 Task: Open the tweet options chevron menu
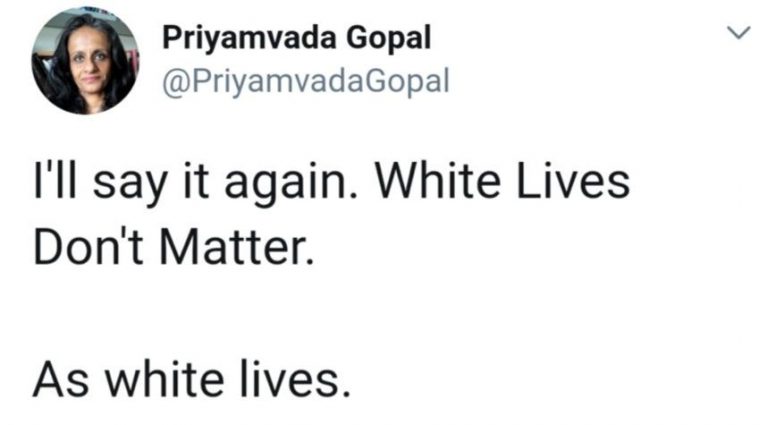736,35
